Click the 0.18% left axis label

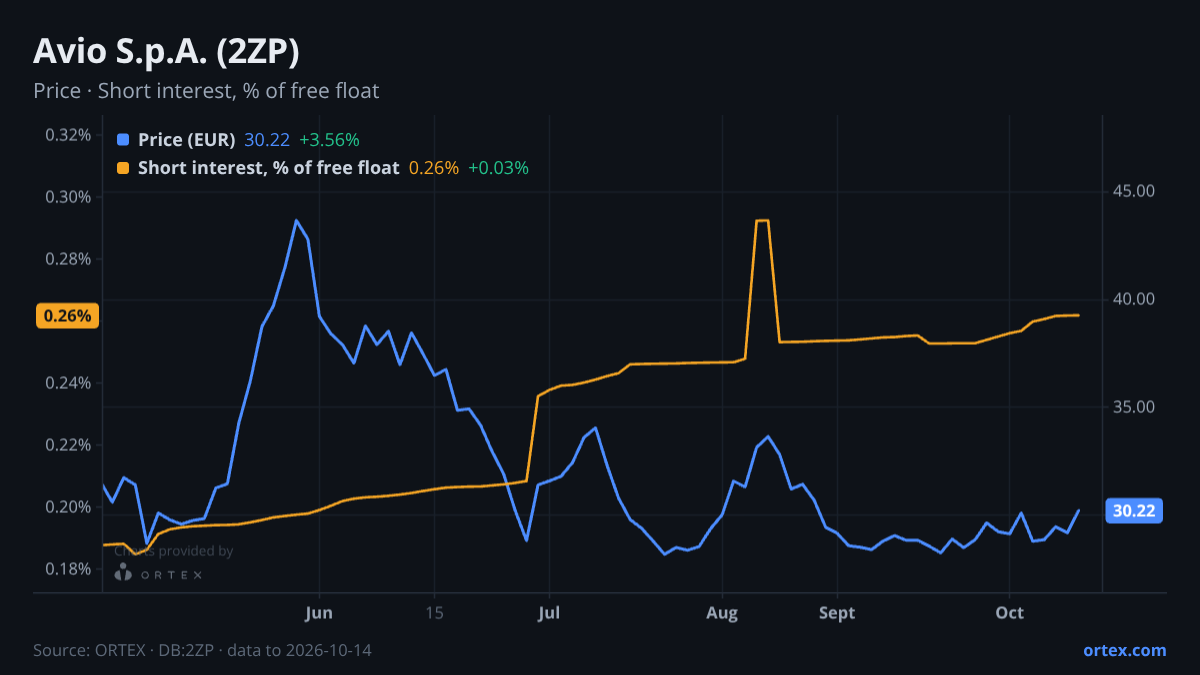(x=68, y=569)
